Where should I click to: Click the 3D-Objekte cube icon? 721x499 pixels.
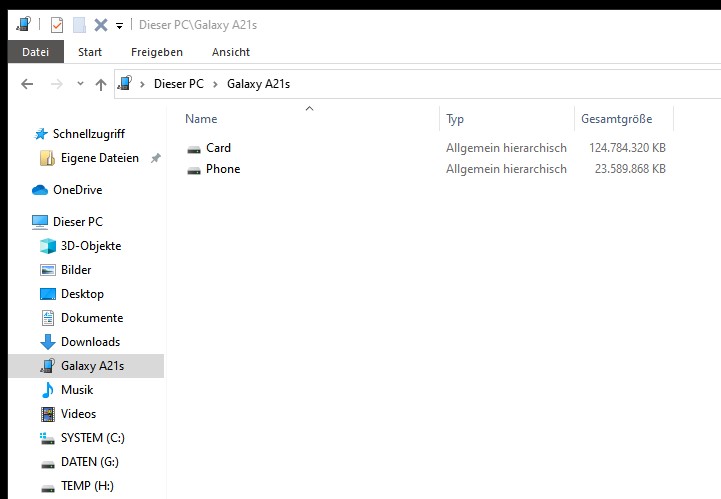click(x=48, y=246)
